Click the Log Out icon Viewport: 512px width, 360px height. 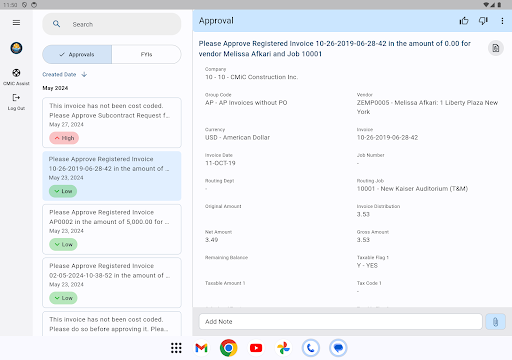point(16,97)
